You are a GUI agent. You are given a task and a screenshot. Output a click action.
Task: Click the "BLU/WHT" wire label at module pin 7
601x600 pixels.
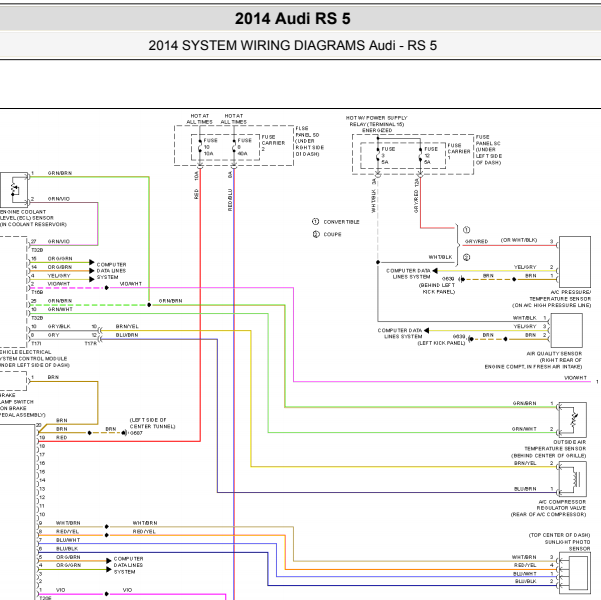click(68, 540)
